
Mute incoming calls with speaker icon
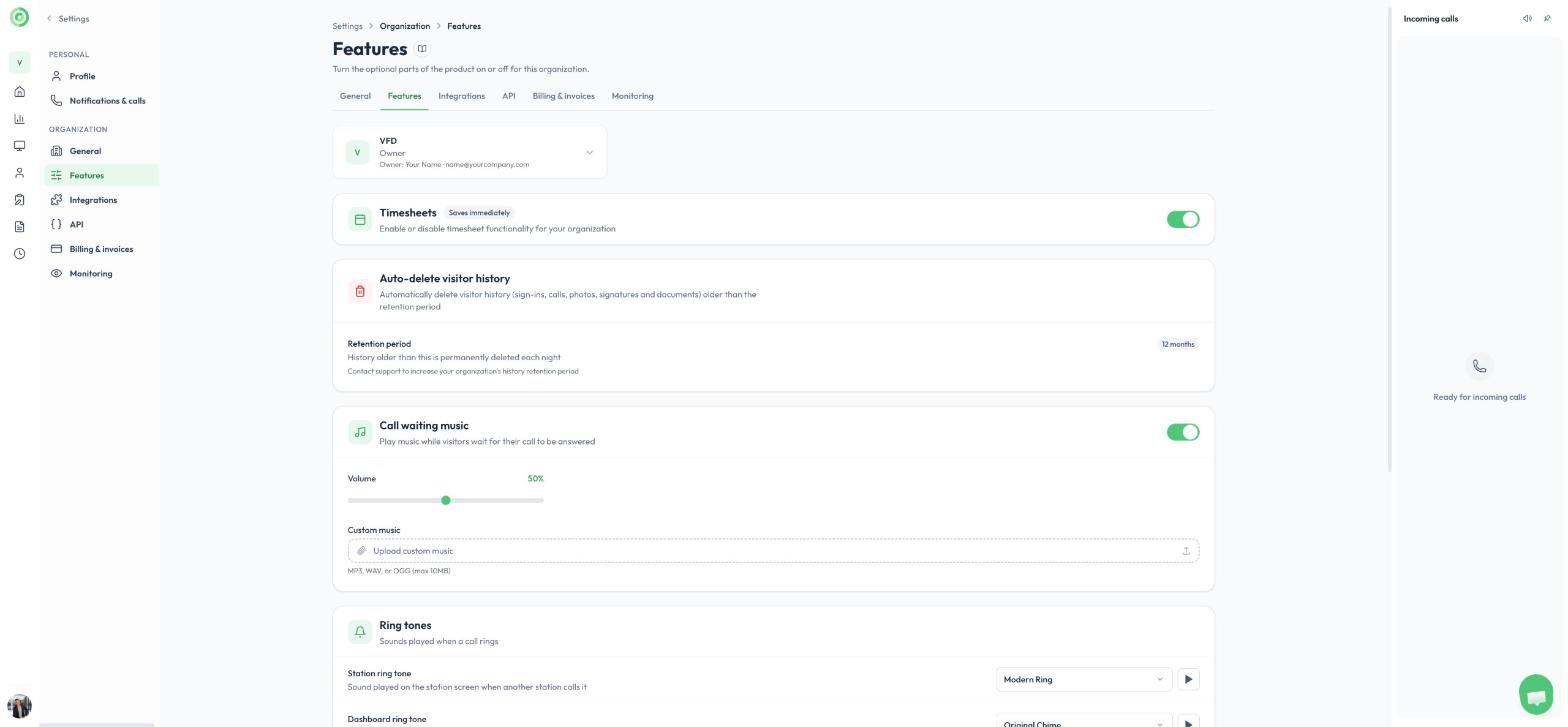click(x=1527, y=19)
